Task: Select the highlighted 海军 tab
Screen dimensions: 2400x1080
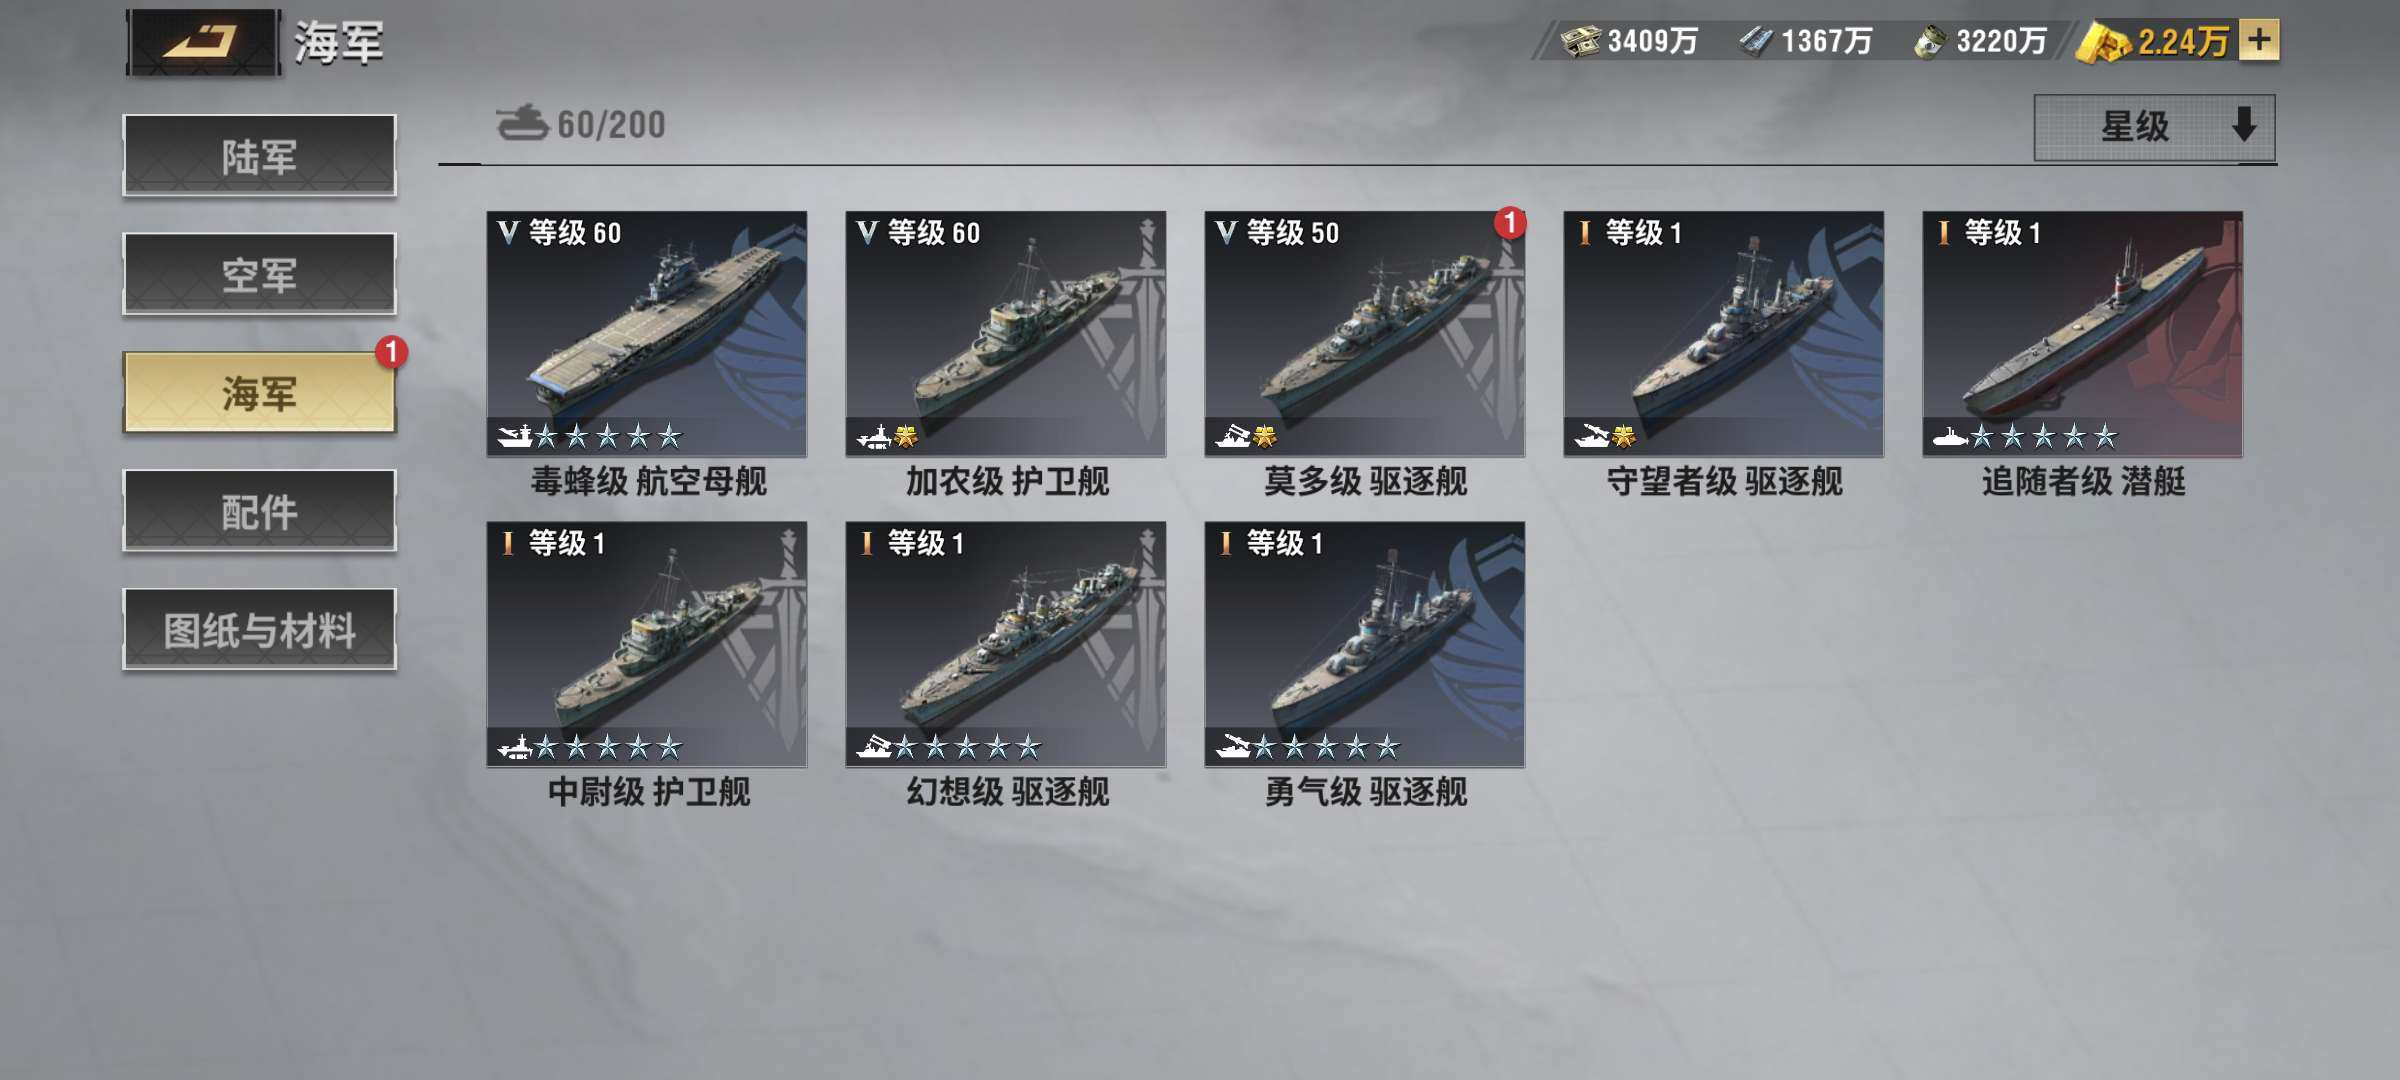Action: point(259,393)
